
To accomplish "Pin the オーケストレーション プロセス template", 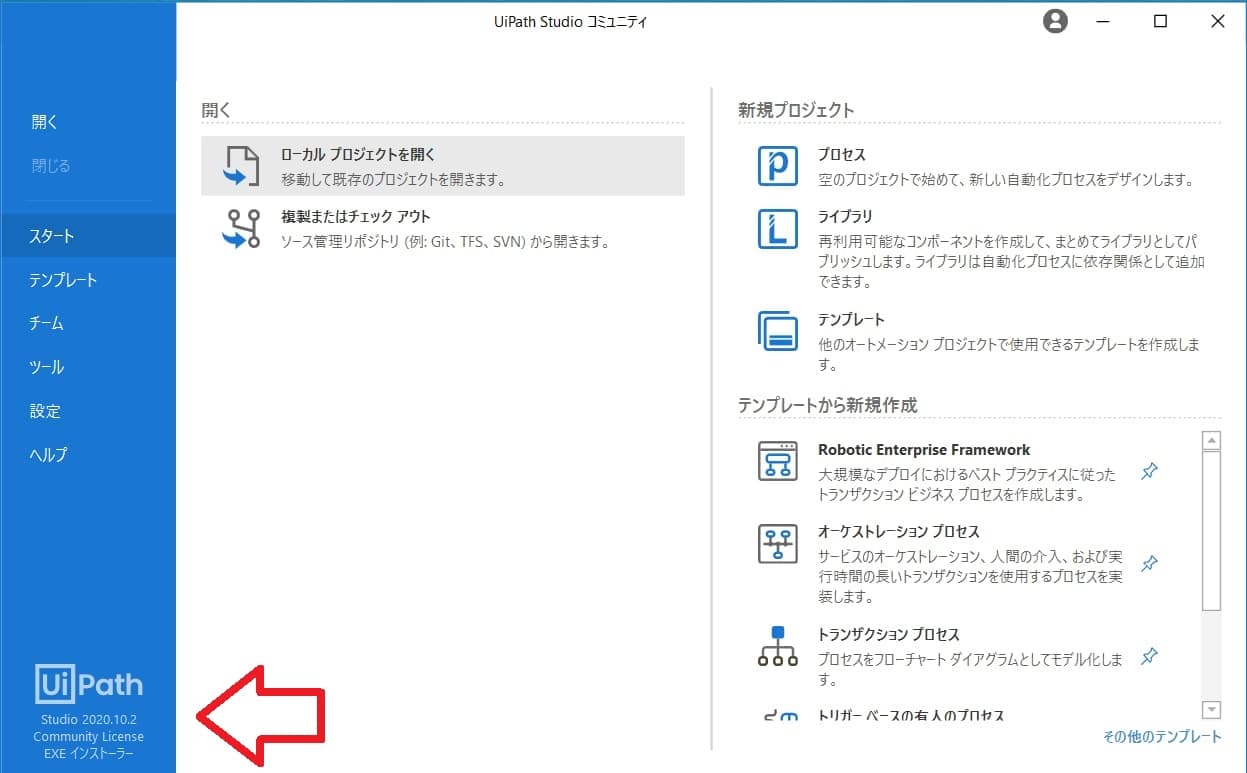I will pos(1150,564).
